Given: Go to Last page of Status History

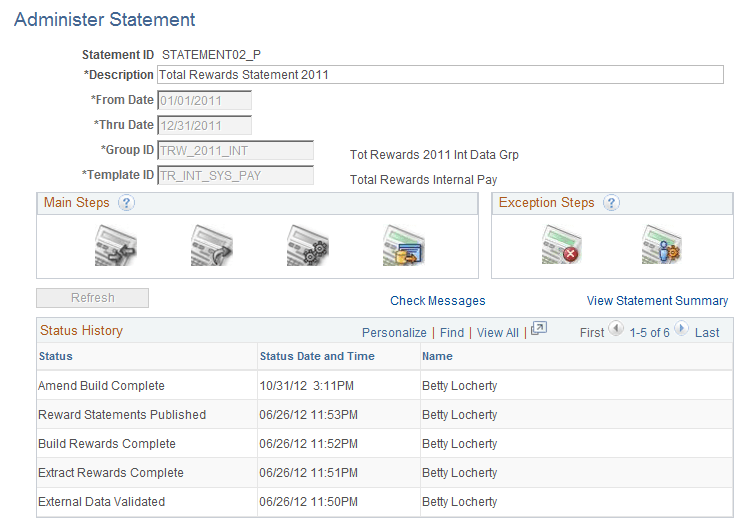Looking at the screenshot, I should point(707,333).
